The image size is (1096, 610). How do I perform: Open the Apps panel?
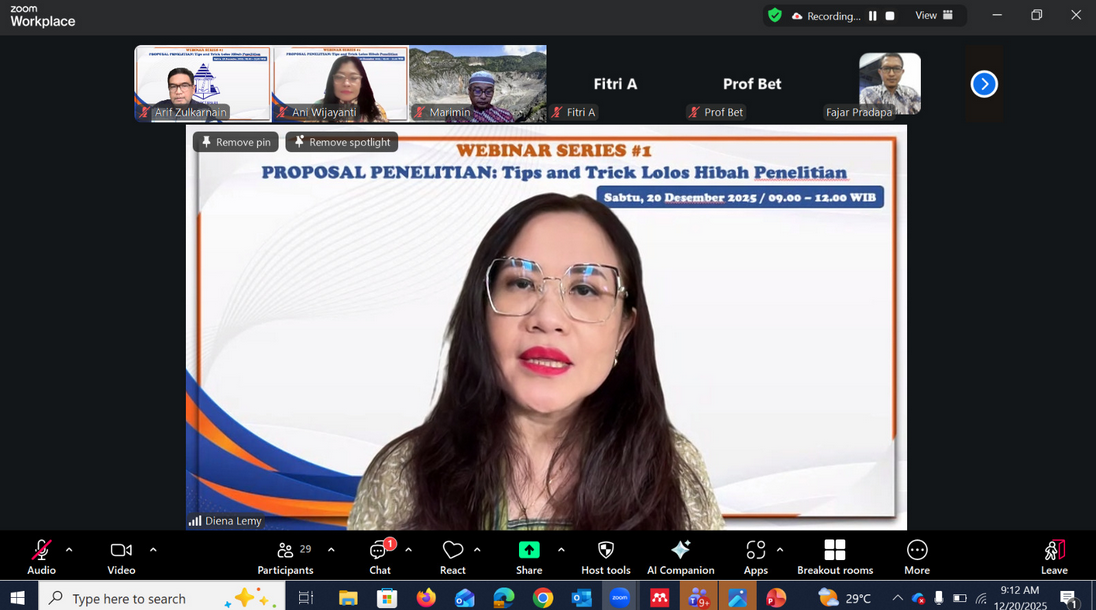coord(756,556)
